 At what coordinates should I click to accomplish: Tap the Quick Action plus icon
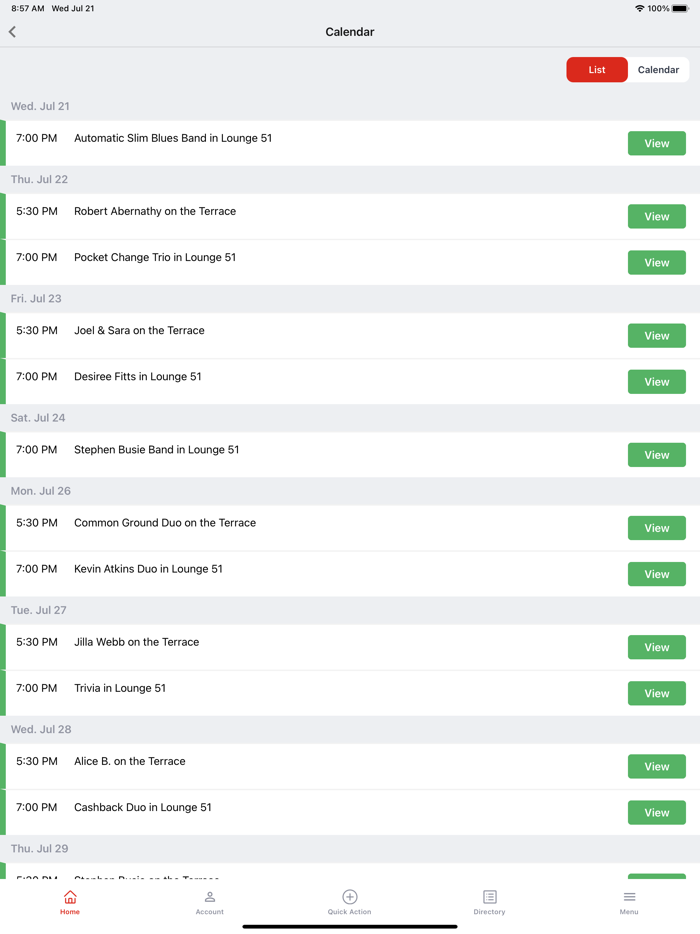click(350, 897)
